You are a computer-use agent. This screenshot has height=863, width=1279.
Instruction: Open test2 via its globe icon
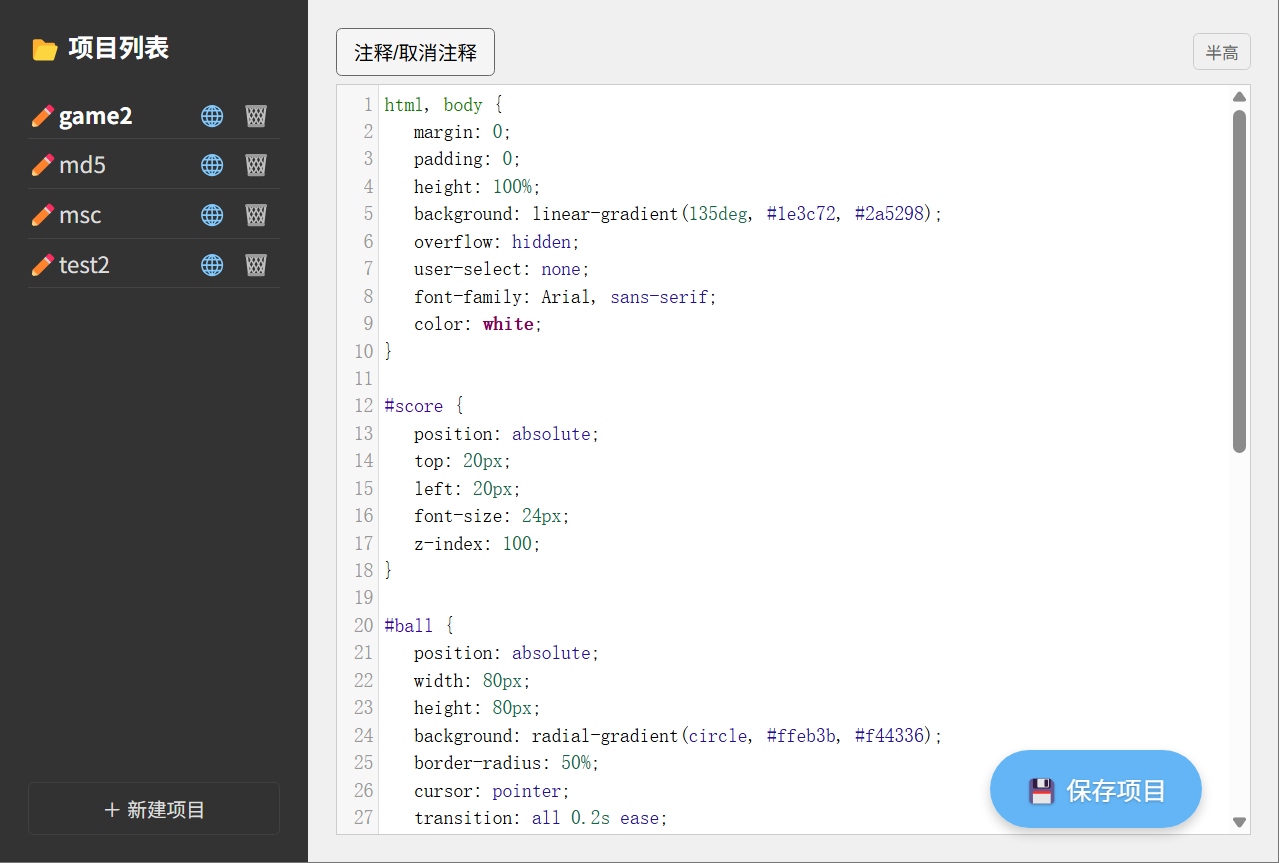tap(212, 265)
